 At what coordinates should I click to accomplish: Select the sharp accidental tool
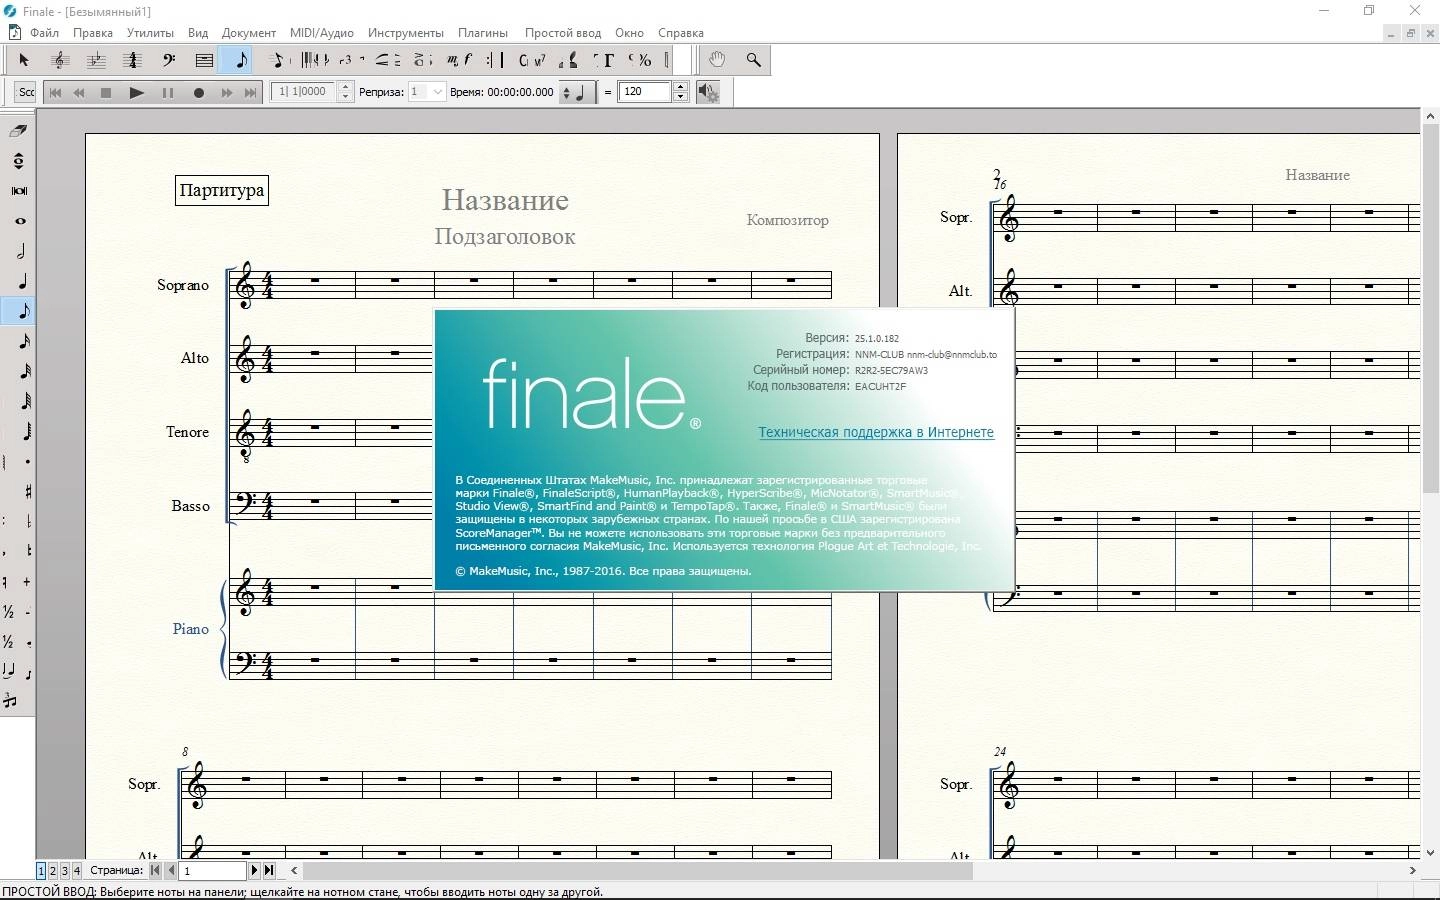coord(26,491)
